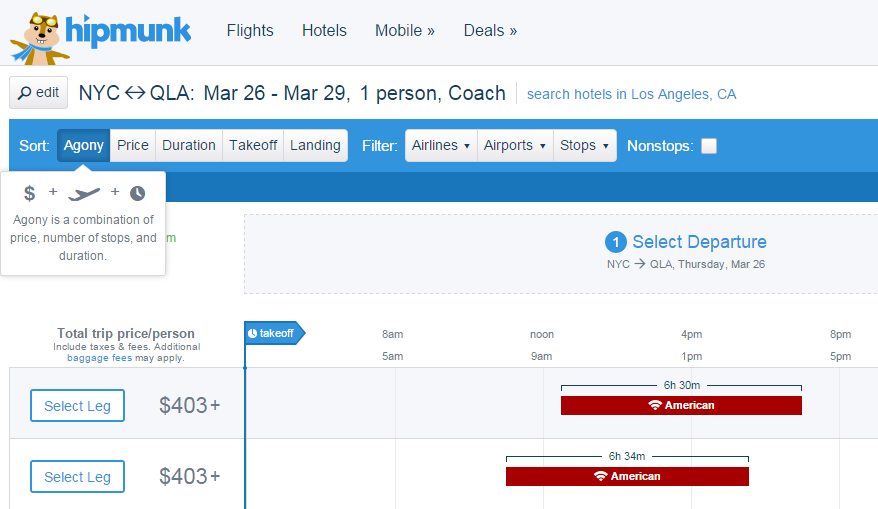Screen dimensions: 878x509
Task: Sort flights by Landing time
Action: pyautogui.click(x=315, y=146)
